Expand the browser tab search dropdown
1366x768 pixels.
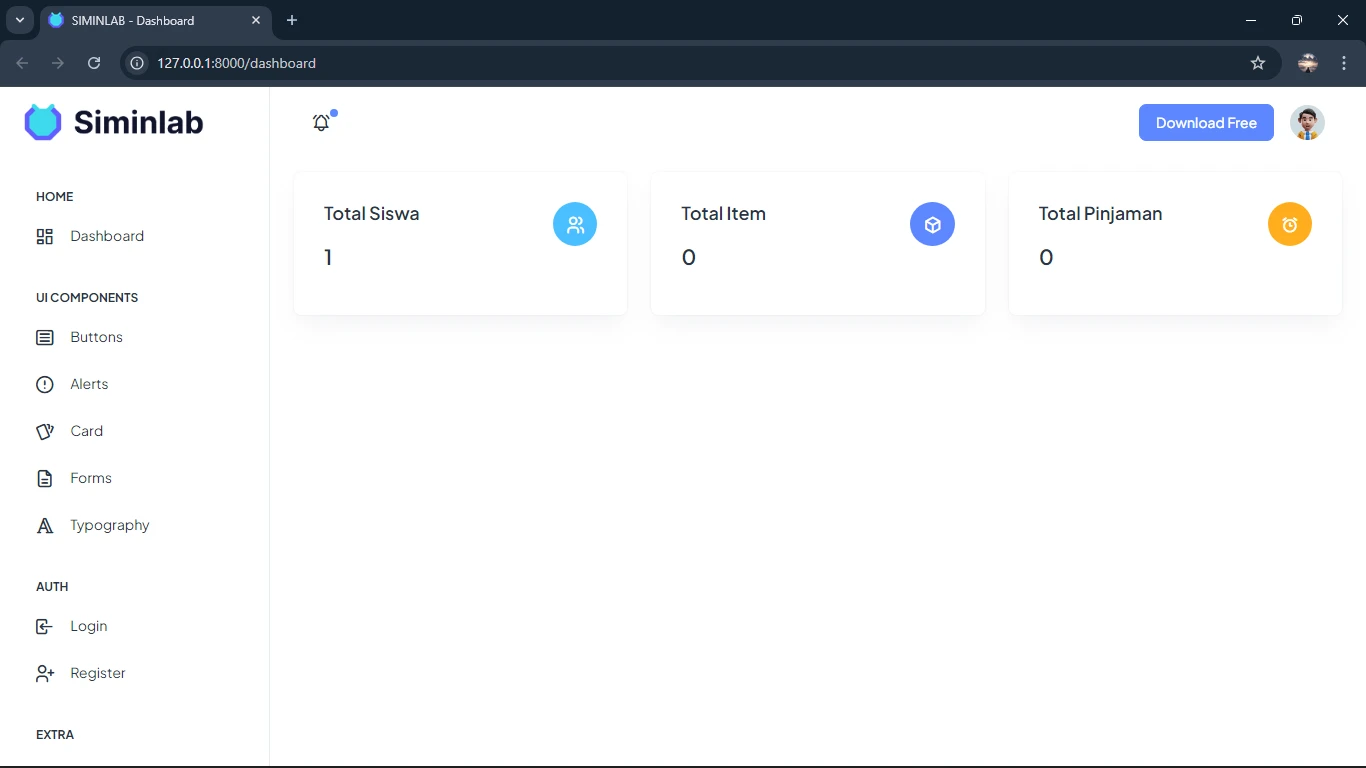tap(19, 20)
